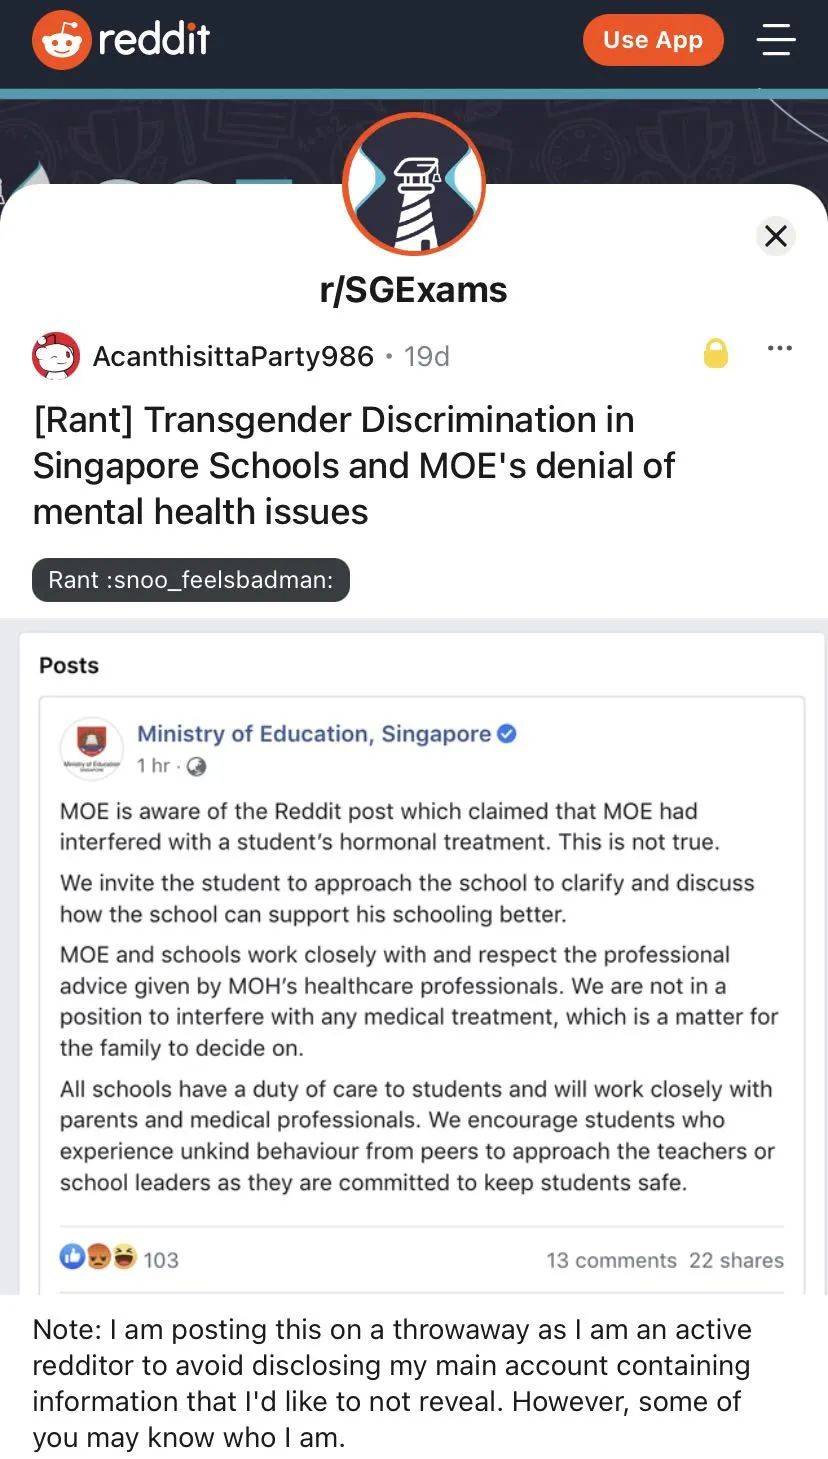Image resolution: width=828 pixels, height=1459 pixels.
Task: Click the 22 shares count
Action: coord(737,1260)
